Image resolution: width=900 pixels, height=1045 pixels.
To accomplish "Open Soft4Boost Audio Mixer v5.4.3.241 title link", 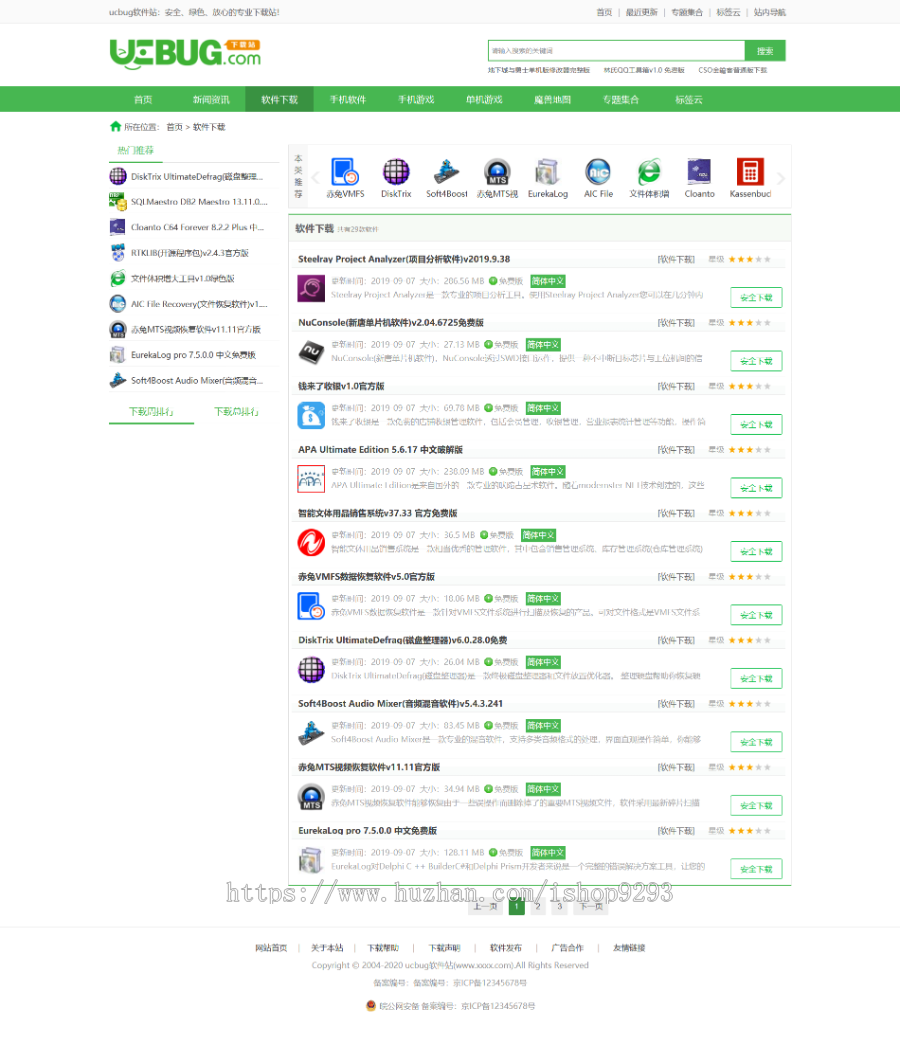I will 400,704.
